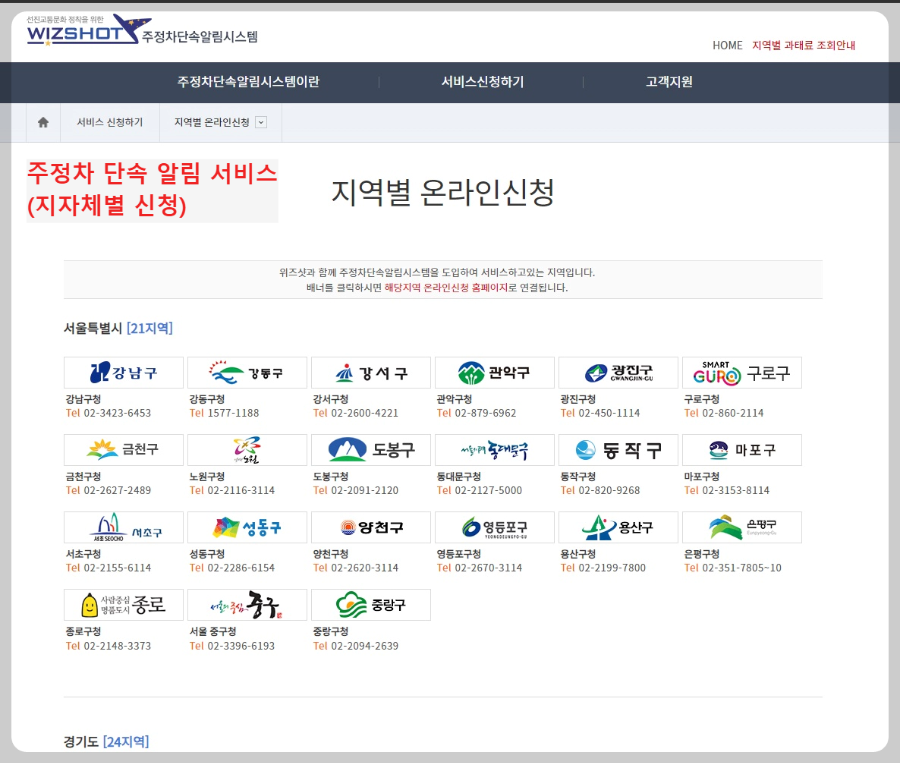This screenshot has height=763, width=900.
Task: Click the home icon in the breadcrumb
Action: click(x=42, y=121)
